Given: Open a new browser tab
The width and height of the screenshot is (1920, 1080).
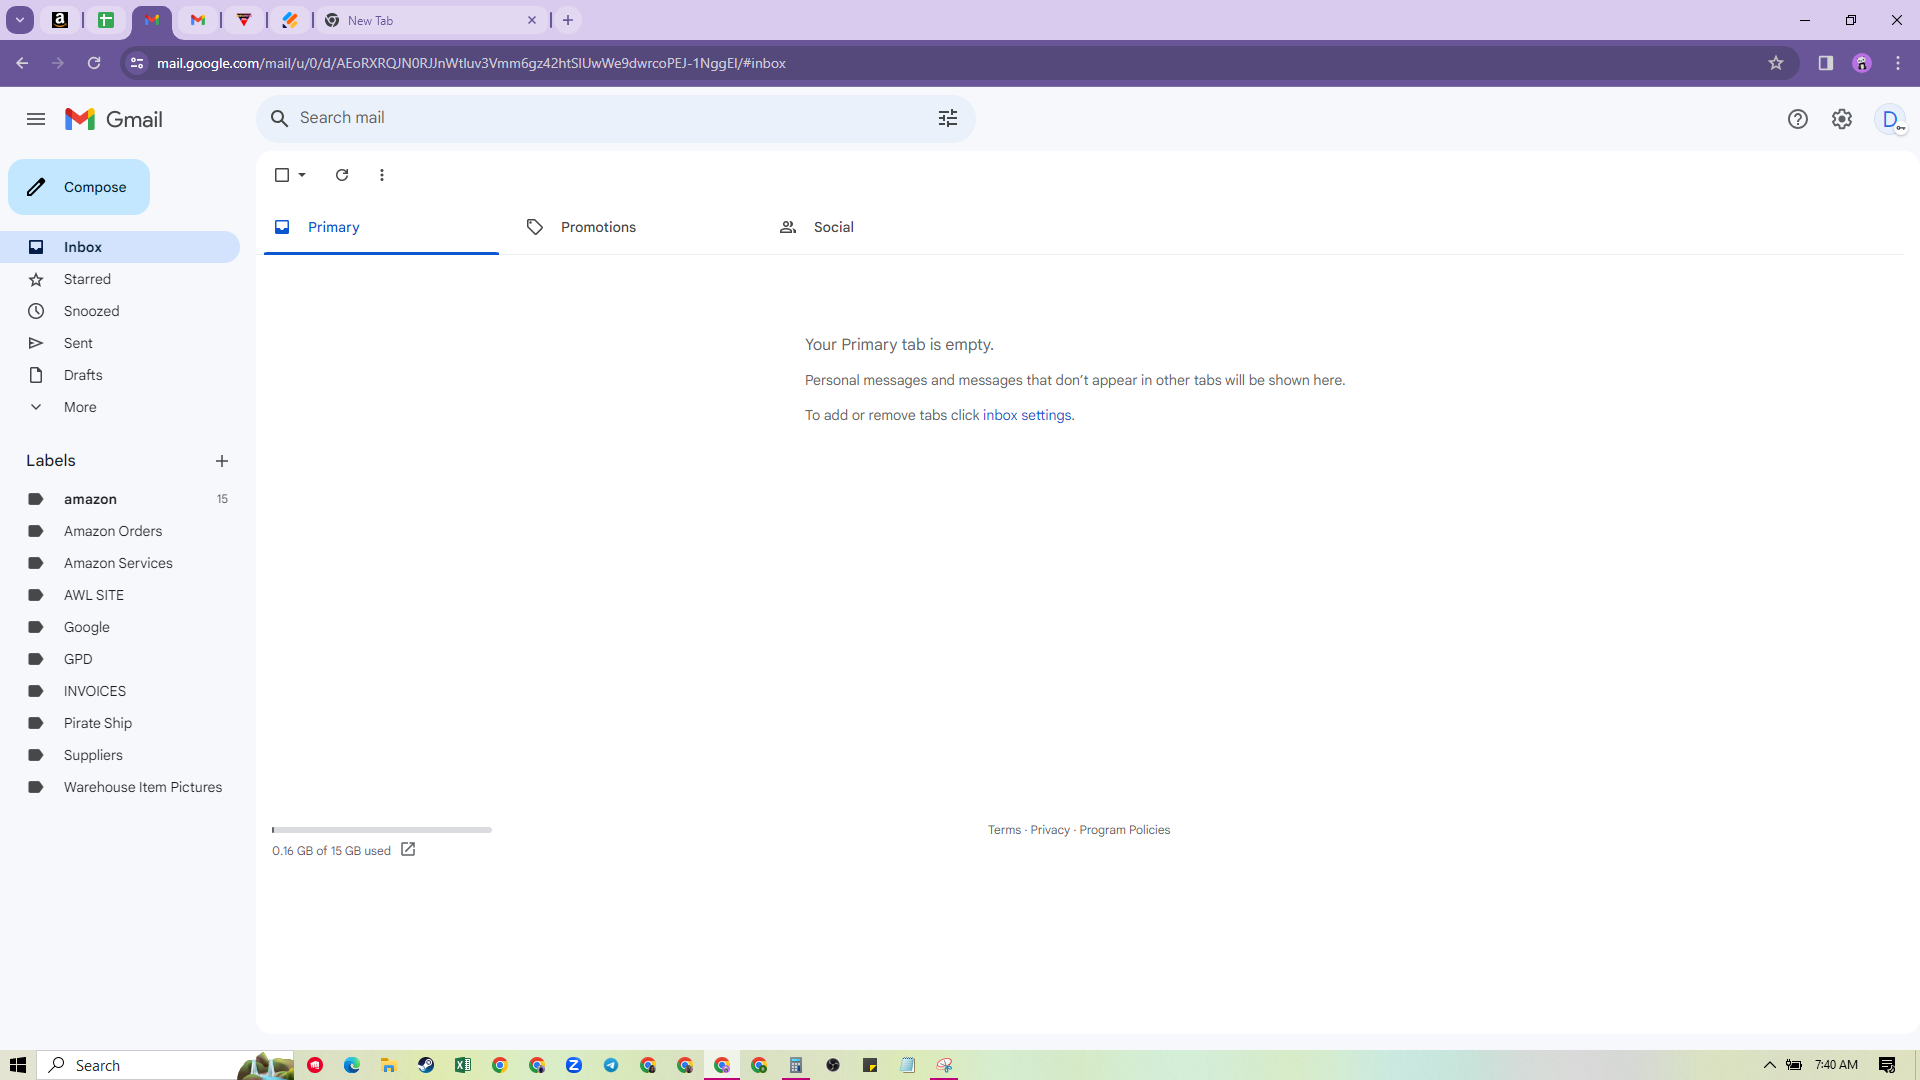Looking at the screenshot, I should click(x=568, y=20).
